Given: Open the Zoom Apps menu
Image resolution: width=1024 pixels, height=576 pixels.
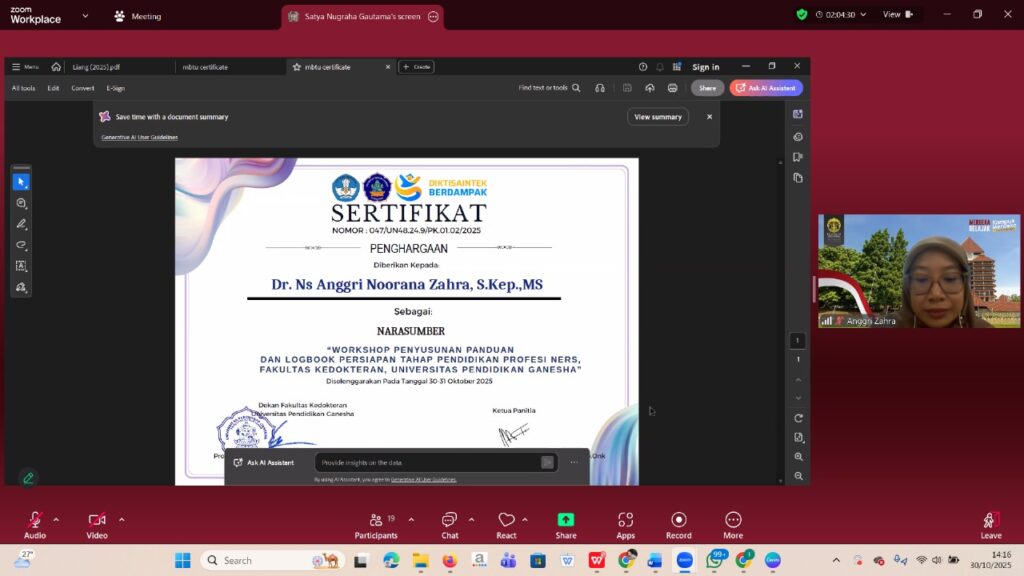Looking at the screenshot, I should point(625,520).
